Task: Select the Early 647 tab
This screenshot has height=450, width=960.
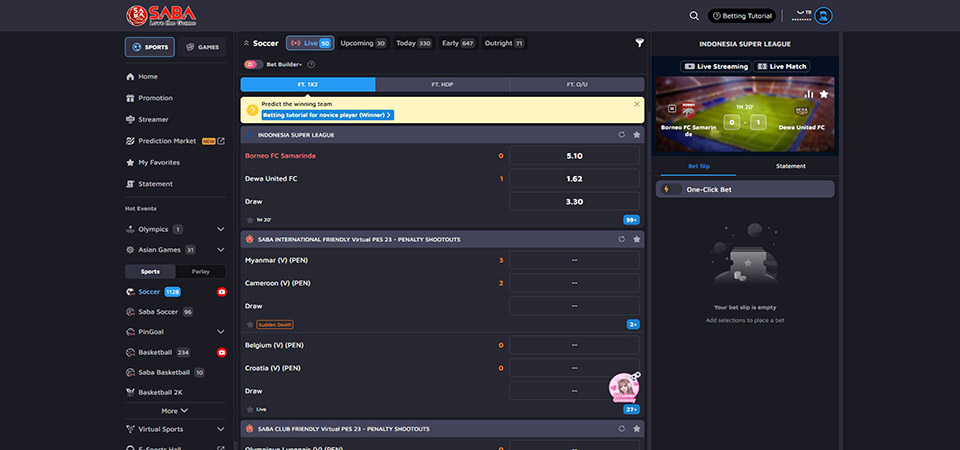Action: (x=459, y=43)
